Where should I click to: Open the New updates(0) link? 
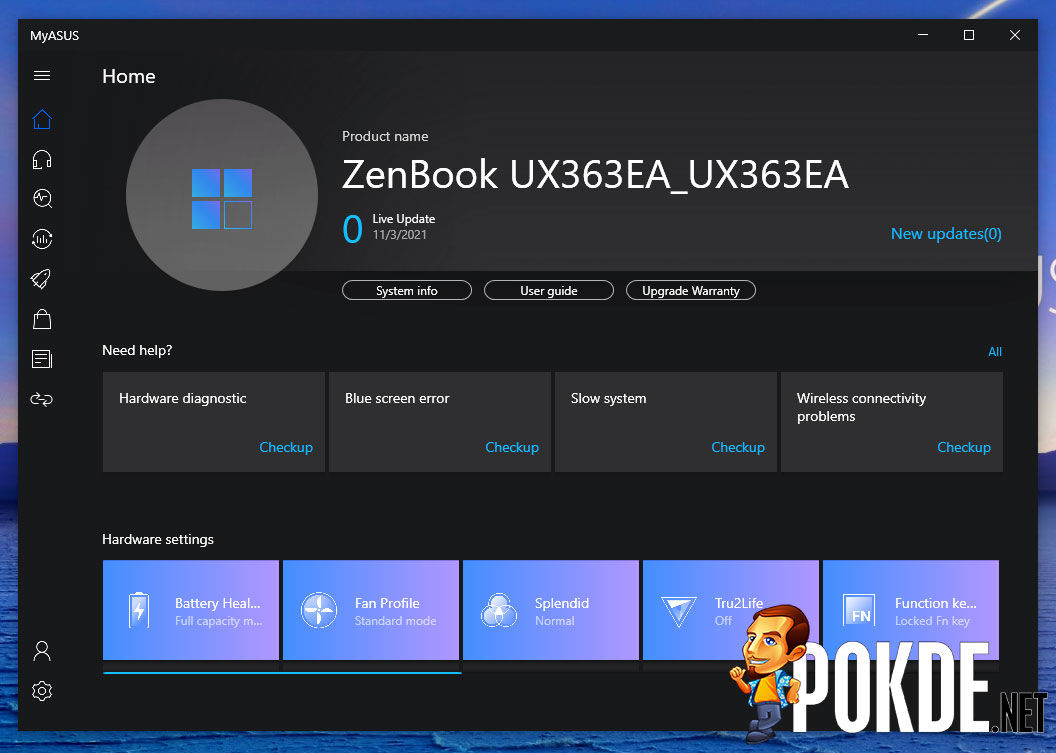click(x=946, y=234)
